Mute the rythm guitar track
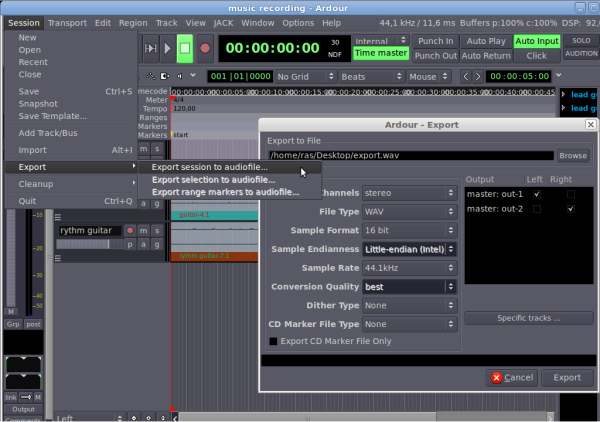 click(143, 230)
